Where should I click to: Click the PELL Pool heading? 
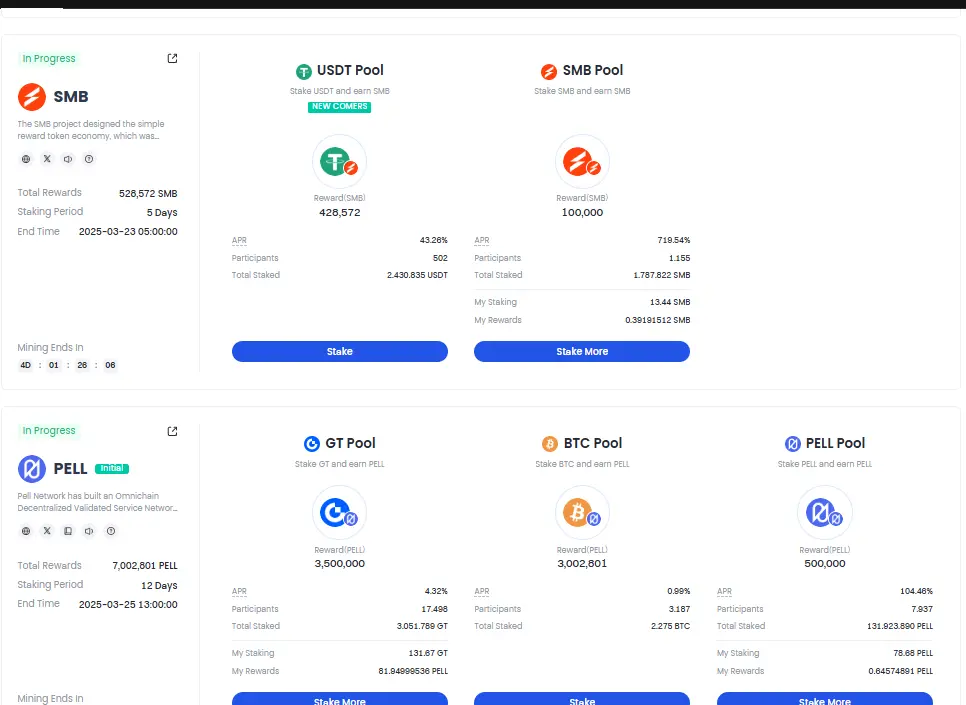[x=835, y=443]
